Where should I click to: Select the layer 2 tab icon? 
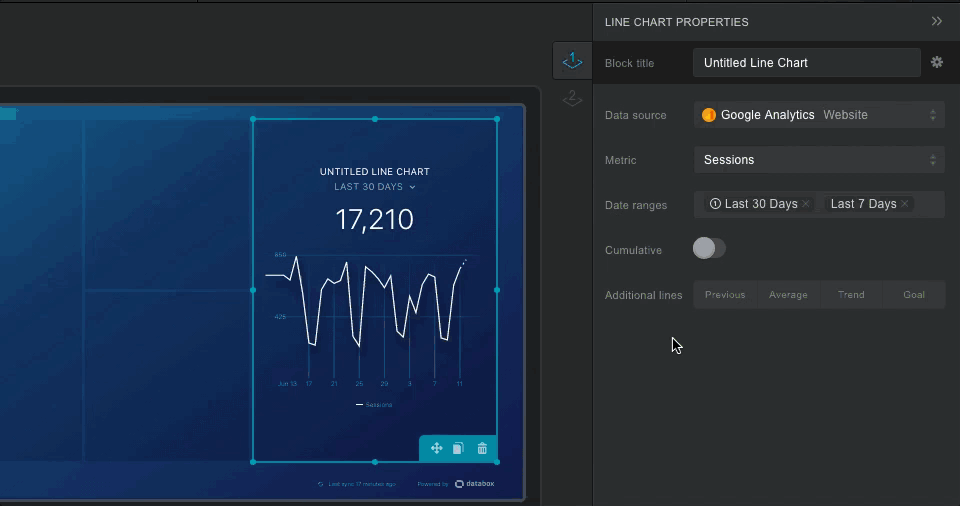point(572,98)
